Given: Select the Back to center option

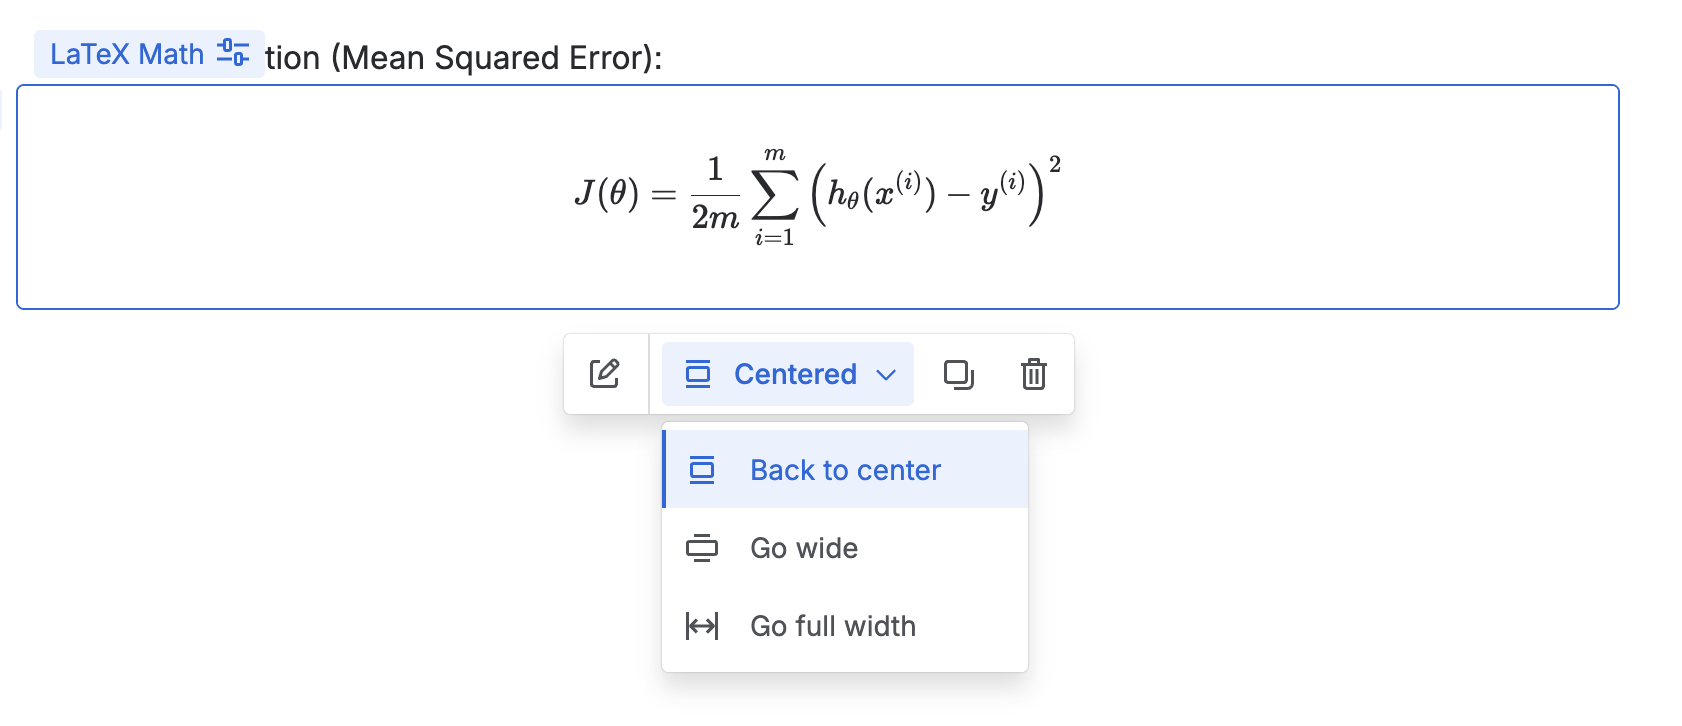Looking at the screenshot, I should (x=845, y=470).
